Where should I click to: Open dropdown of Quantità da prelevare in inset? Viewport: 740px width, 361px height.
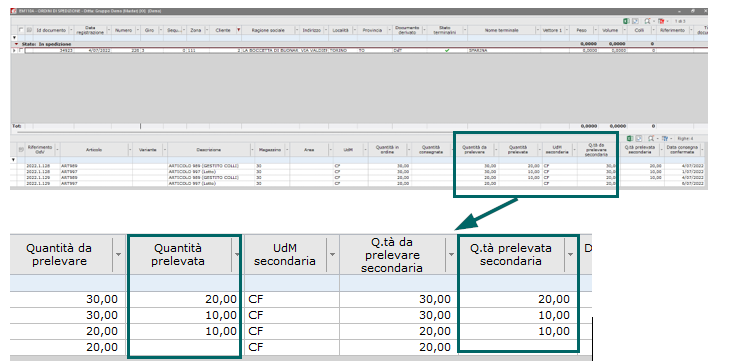coord(118,254)
